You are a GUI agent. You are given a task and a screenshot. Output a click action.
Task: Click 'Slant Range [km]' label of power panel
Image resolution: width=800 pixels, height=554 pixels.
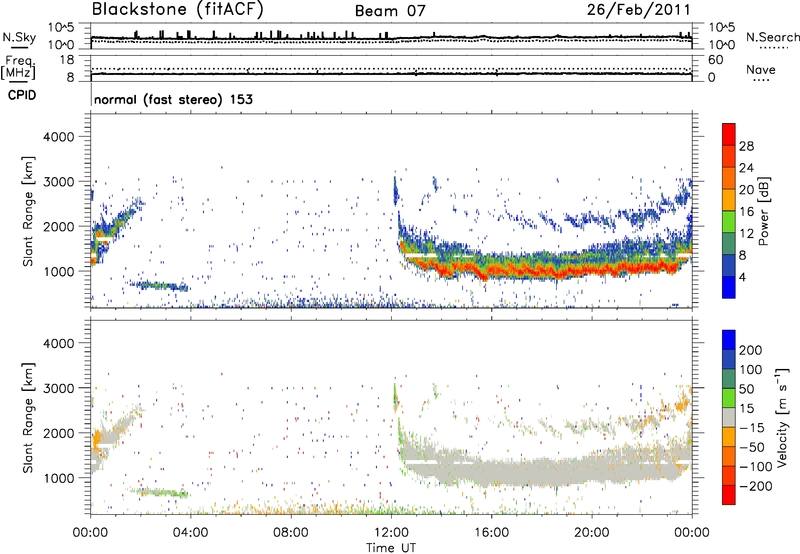pyautogui.click(x=28, y=211)
